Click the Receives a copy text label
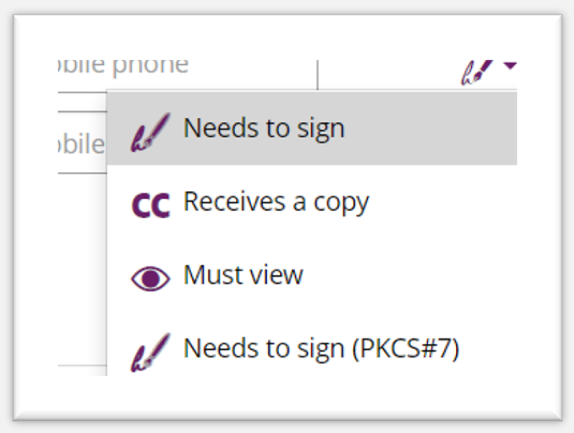This screenshot has width=574, height=433. click(x=276, y=202)
